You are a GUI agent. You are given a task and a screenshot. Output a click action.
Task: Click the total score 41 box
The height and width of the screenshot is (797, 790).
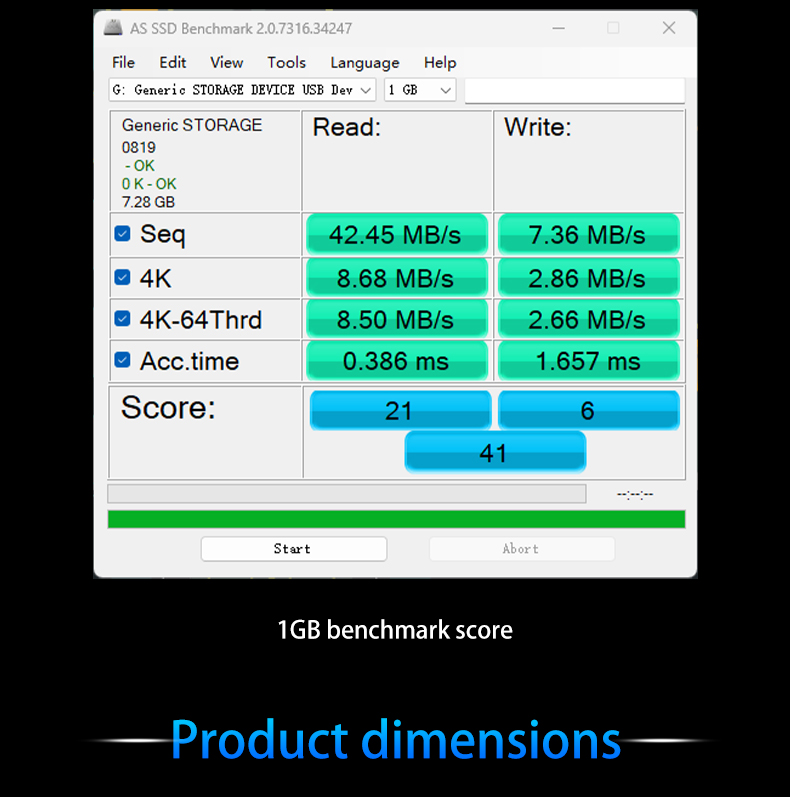pyautogui.click(x=494, y=452)
